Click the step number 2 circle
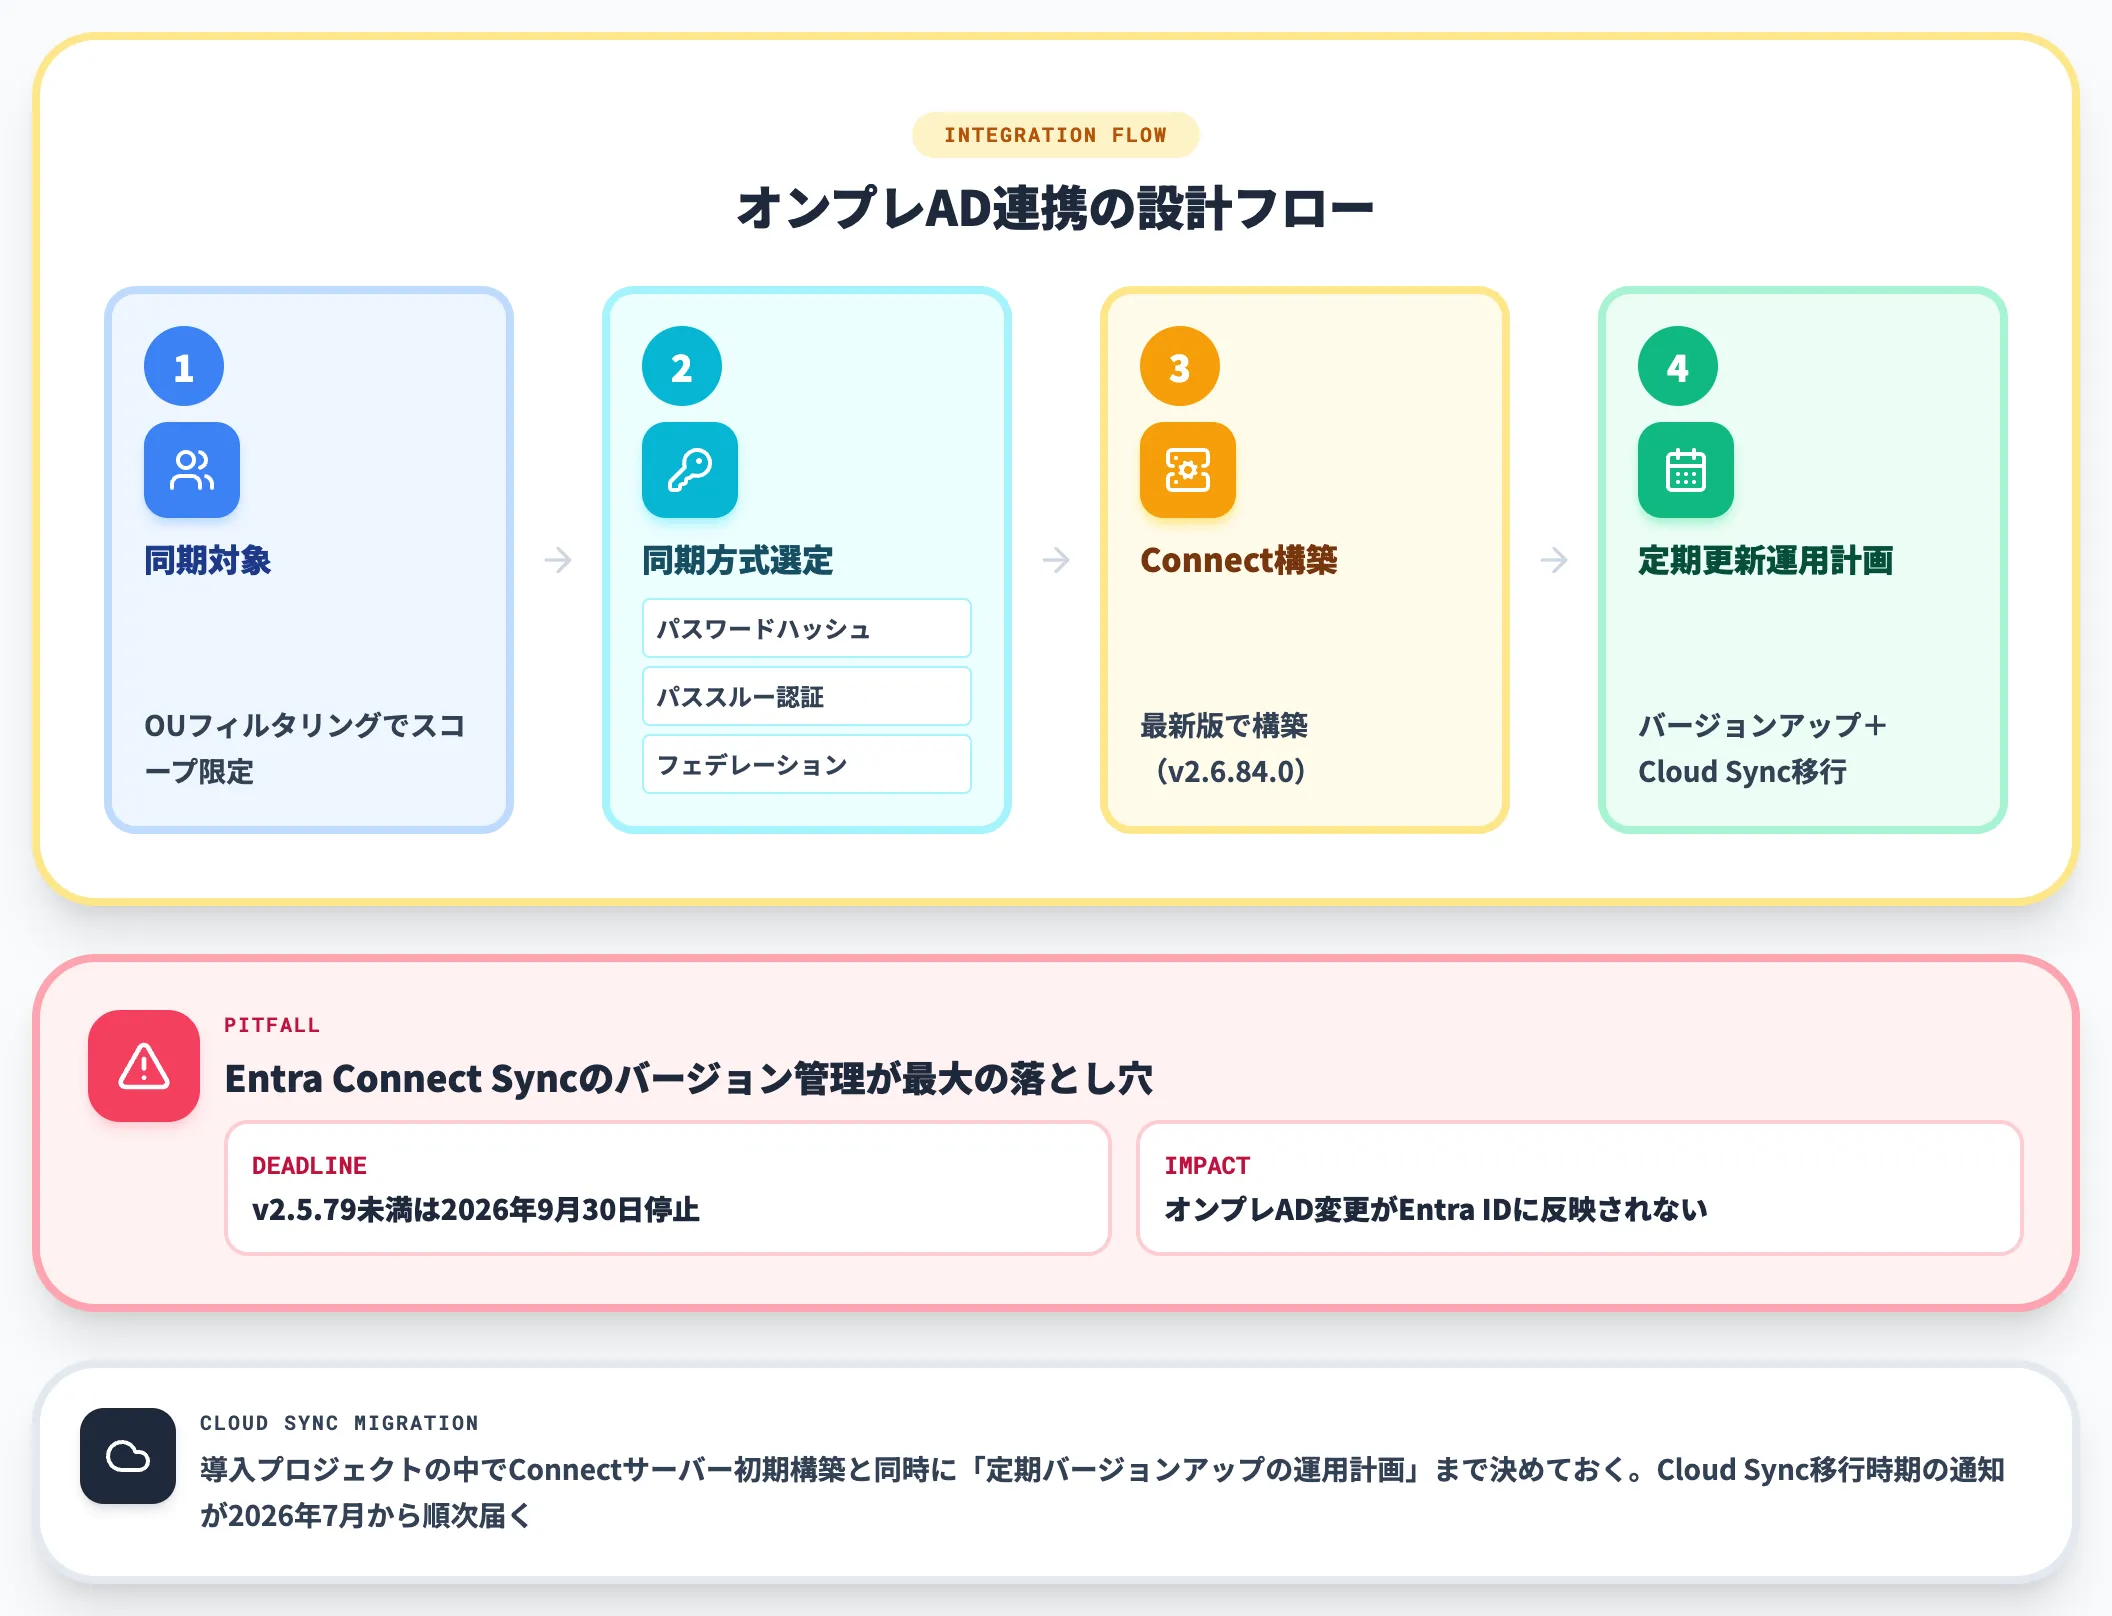This screenshot has height=1616, width=2112. coord(682,366)
